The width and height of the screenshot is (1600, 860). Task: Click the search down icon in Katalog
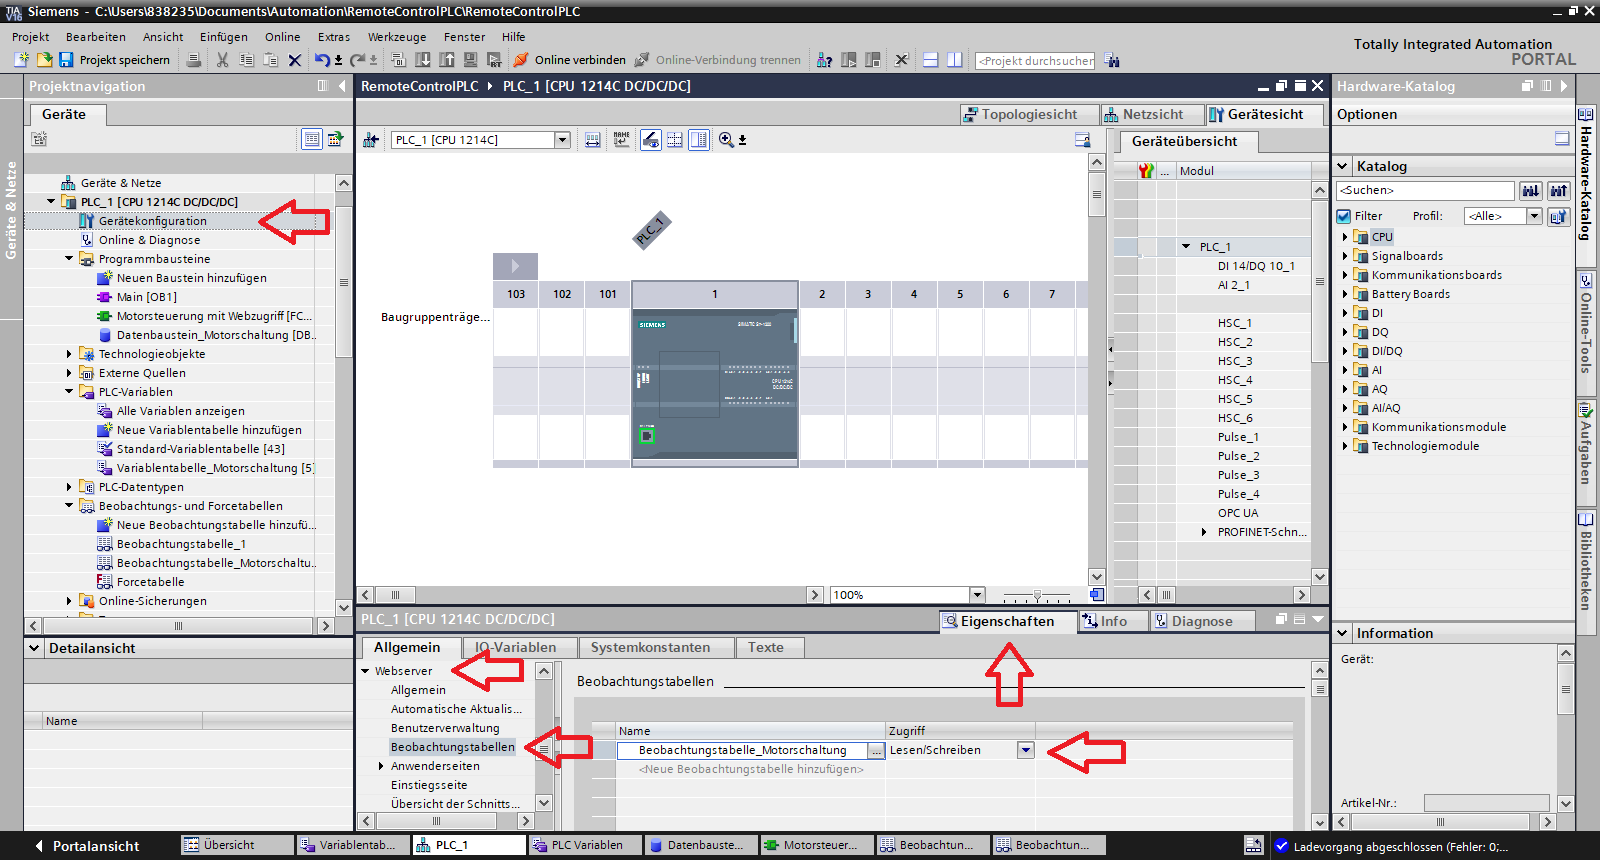coord(1531,190)
